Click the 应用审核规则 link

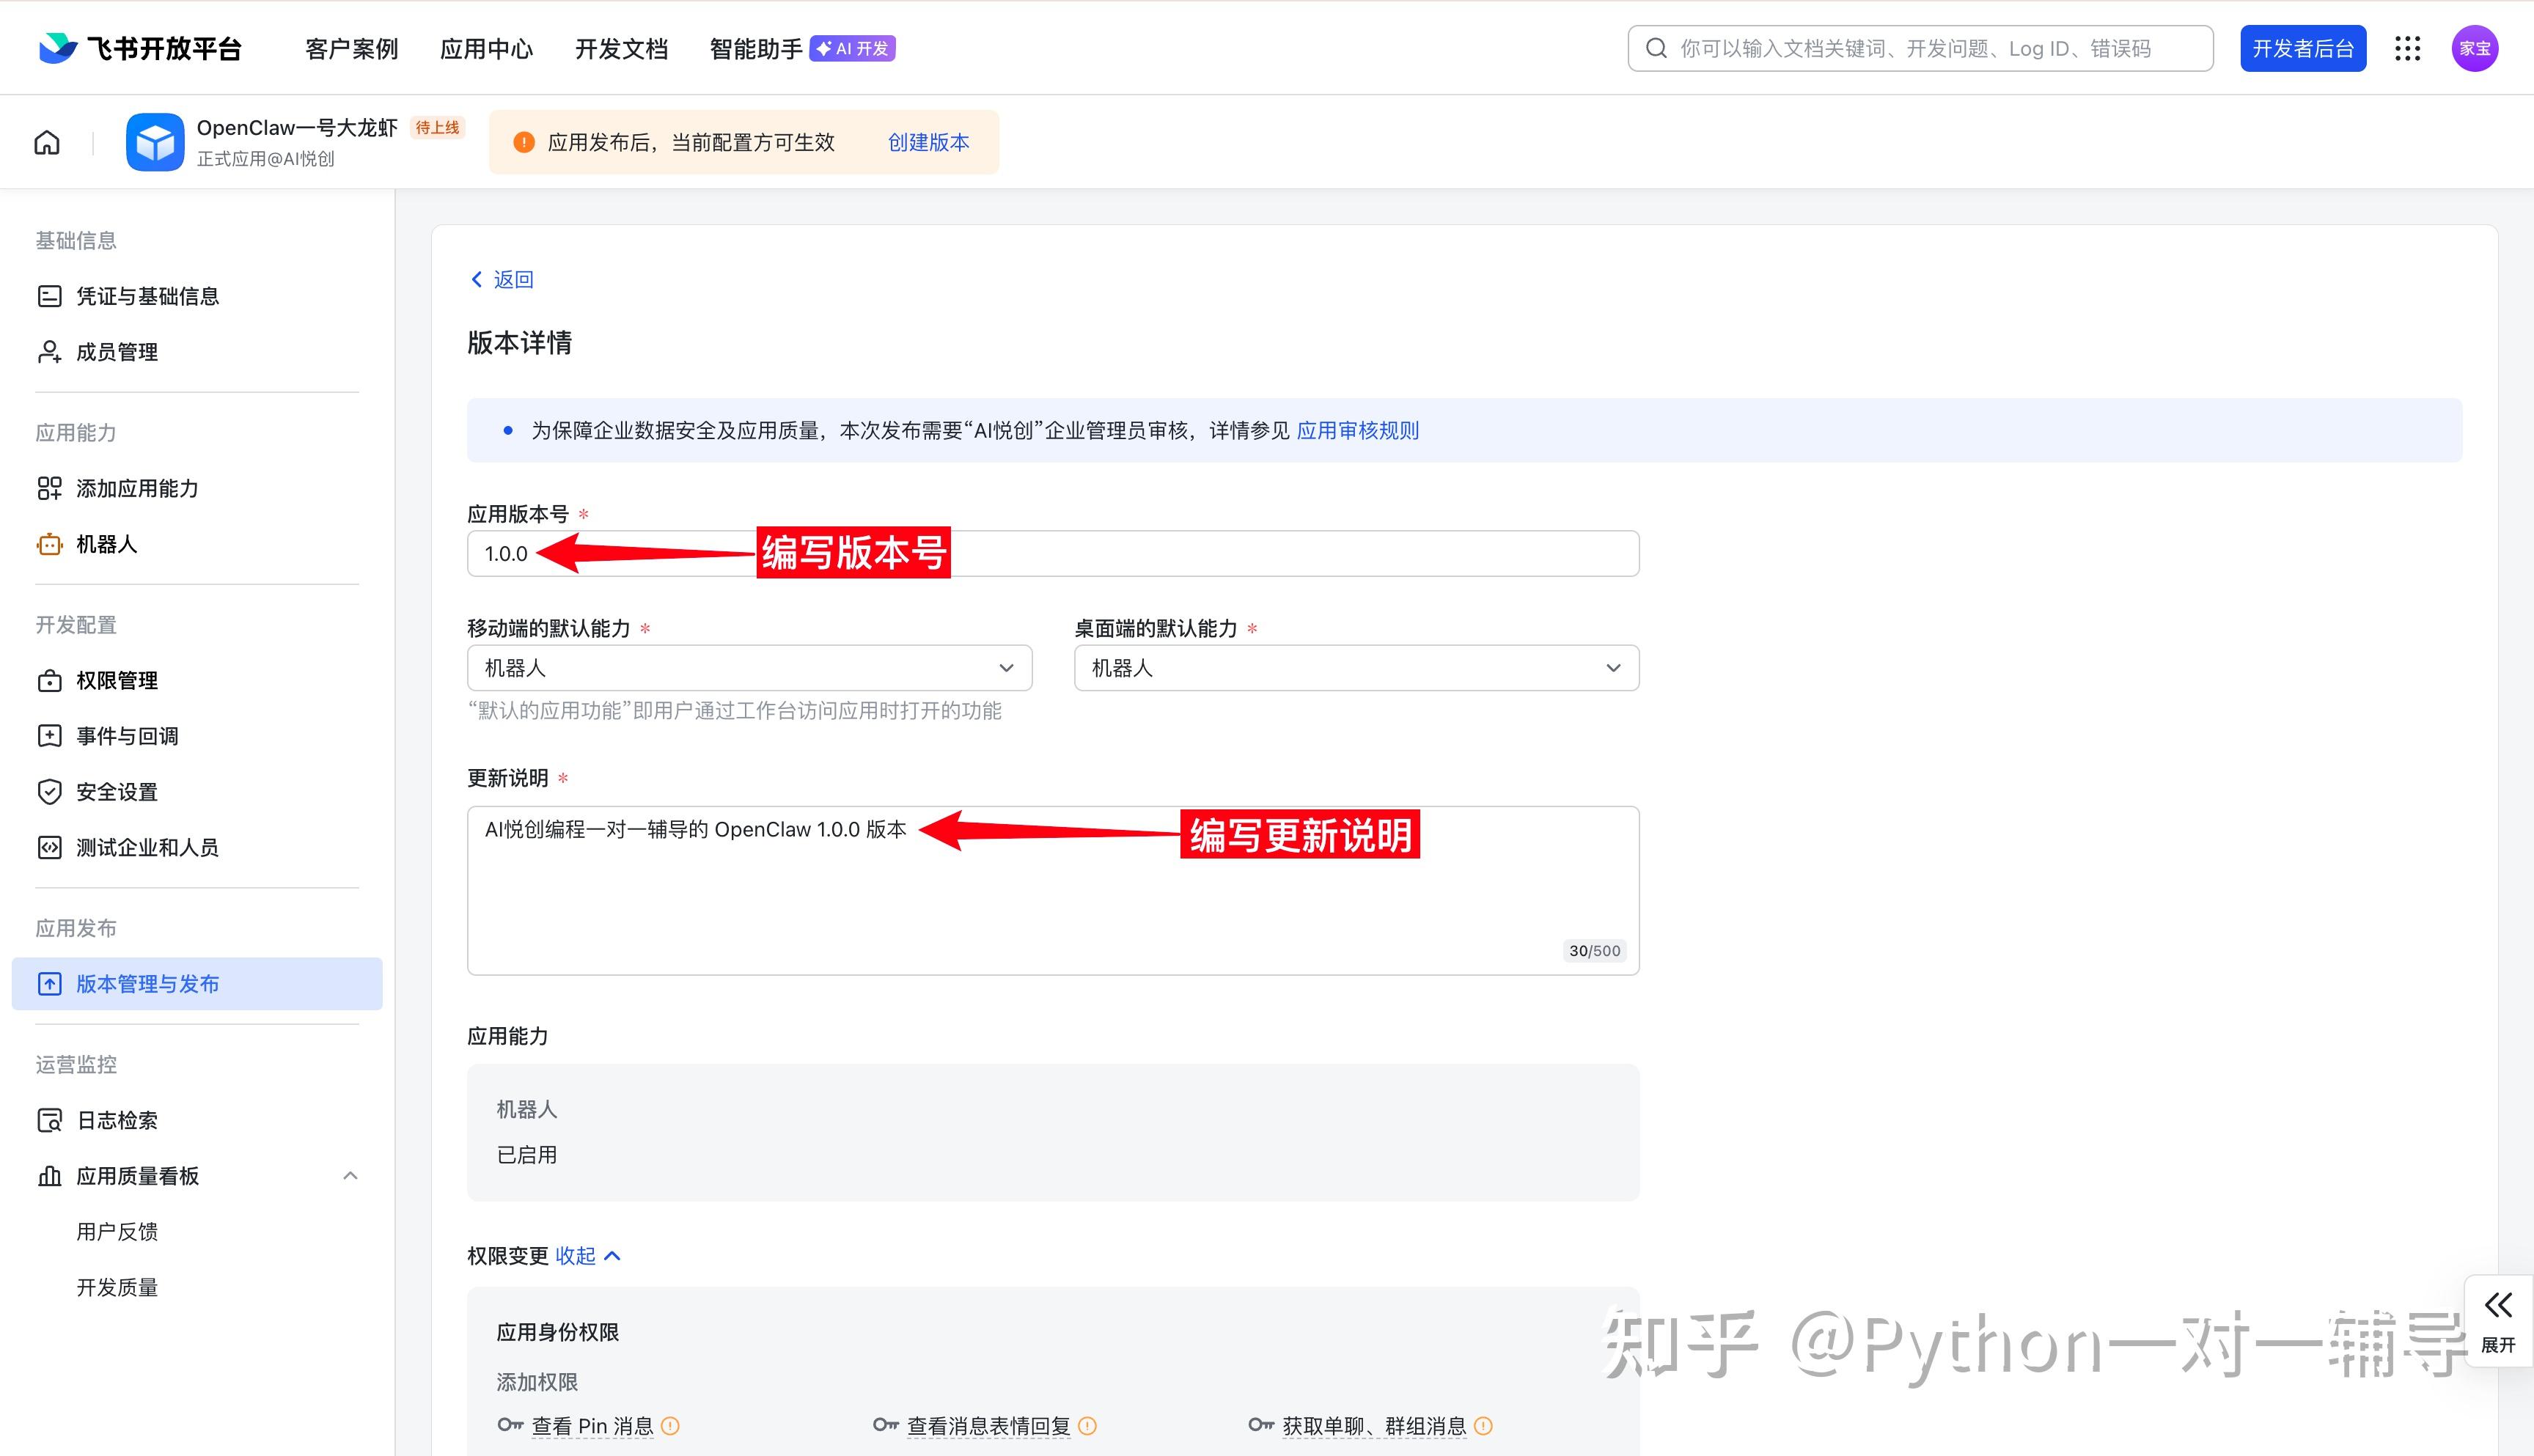tap(1357, 431)
